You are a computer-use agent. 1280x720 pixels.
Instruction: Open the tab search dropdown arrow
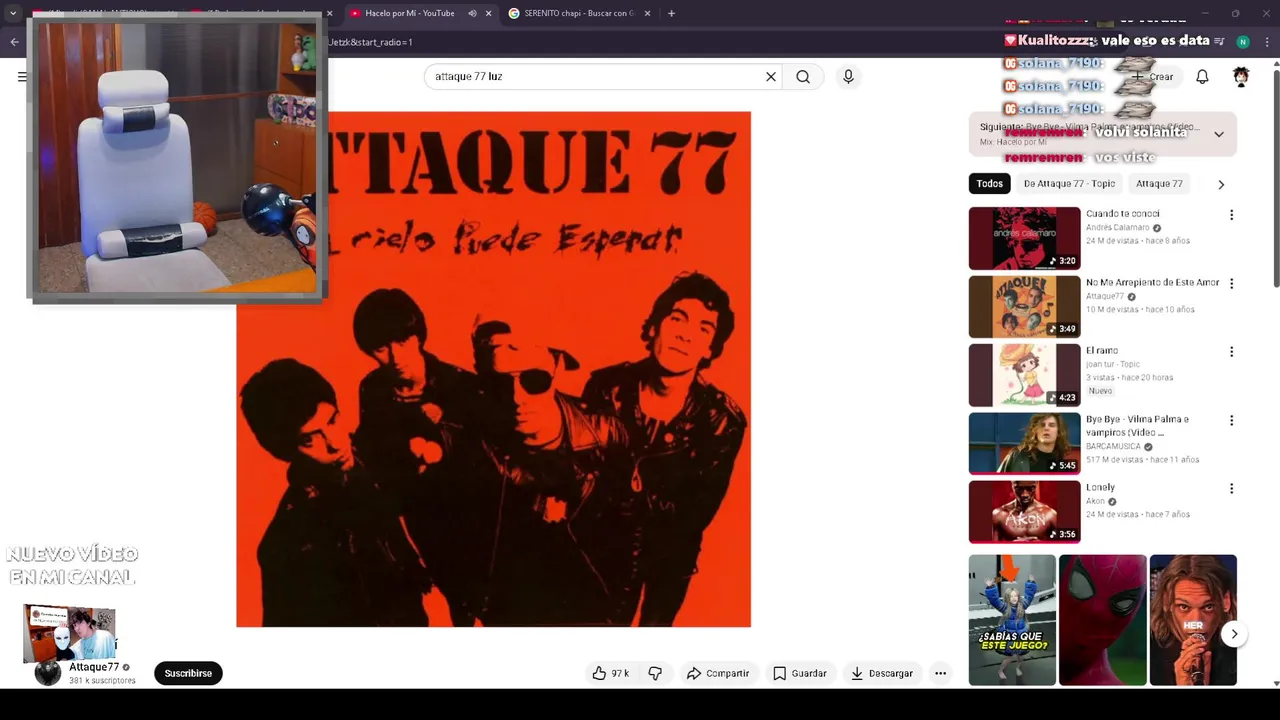pos(13,13)
